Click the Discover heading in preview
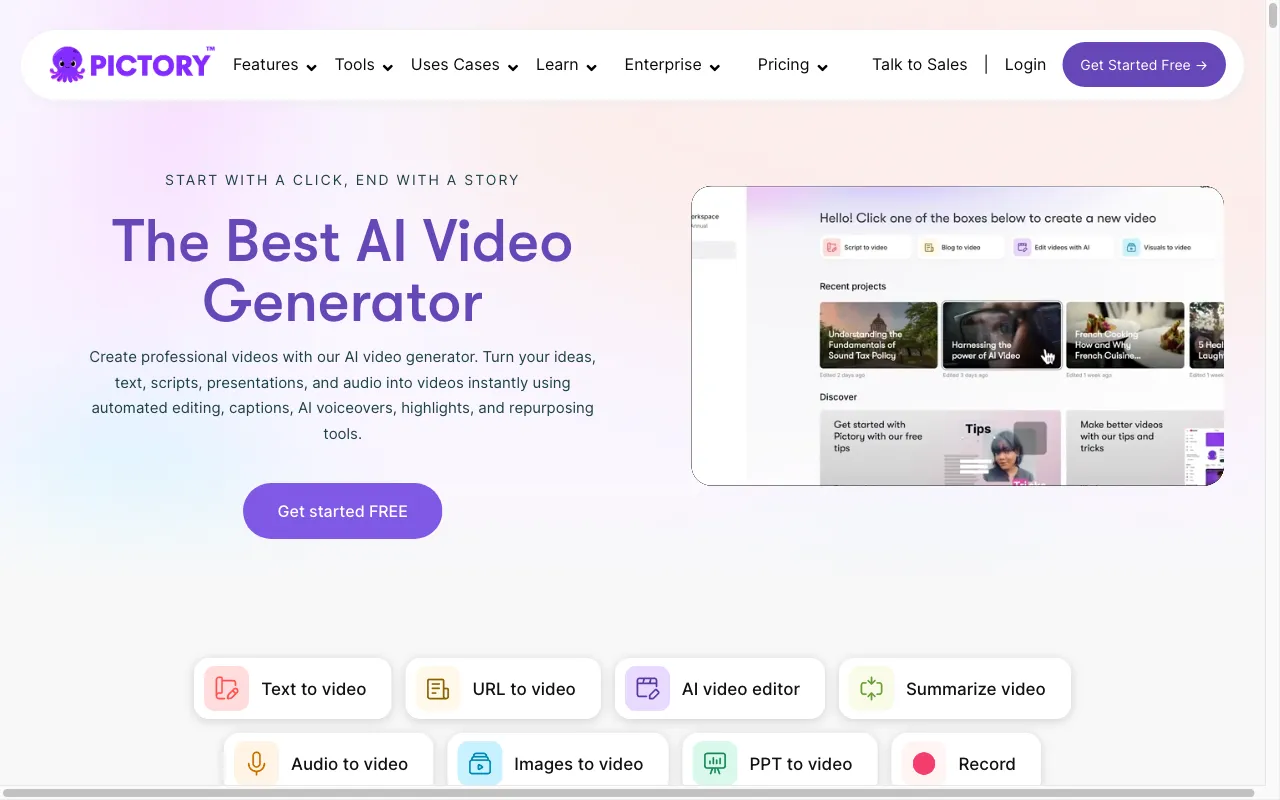This screenshot has height=800, width=1280. click(838, 397)
